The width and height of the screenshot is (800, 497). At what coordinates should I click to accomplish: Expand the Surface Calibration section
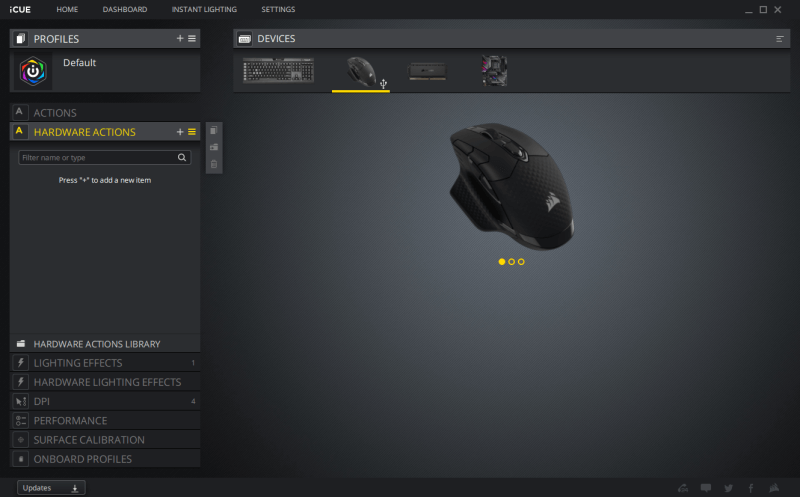[105, 440]
